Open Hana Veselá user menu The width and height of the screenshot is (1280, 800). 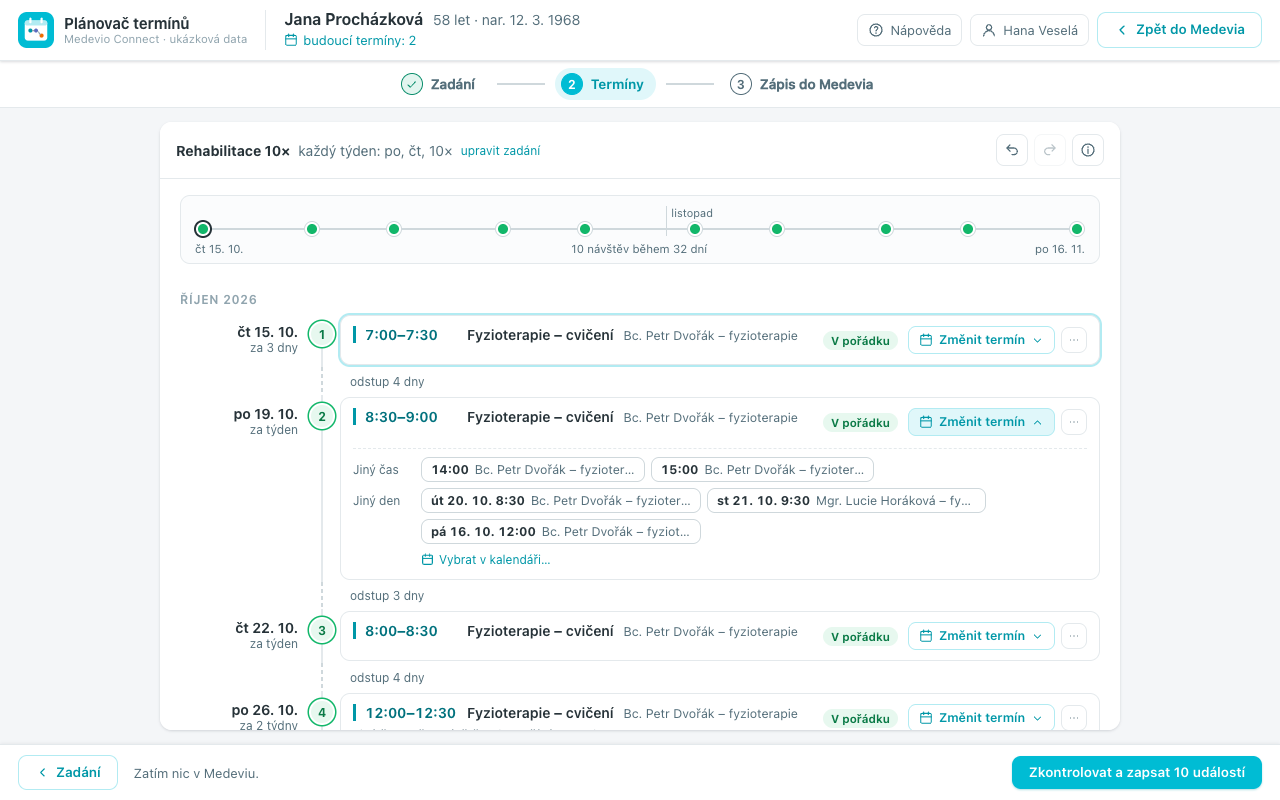point(1029,30)
